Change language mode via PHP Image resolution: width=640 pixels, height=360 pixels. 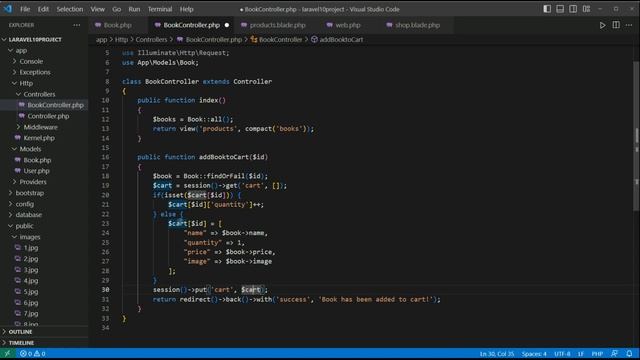pyautogui.click(x=597, y=354)
